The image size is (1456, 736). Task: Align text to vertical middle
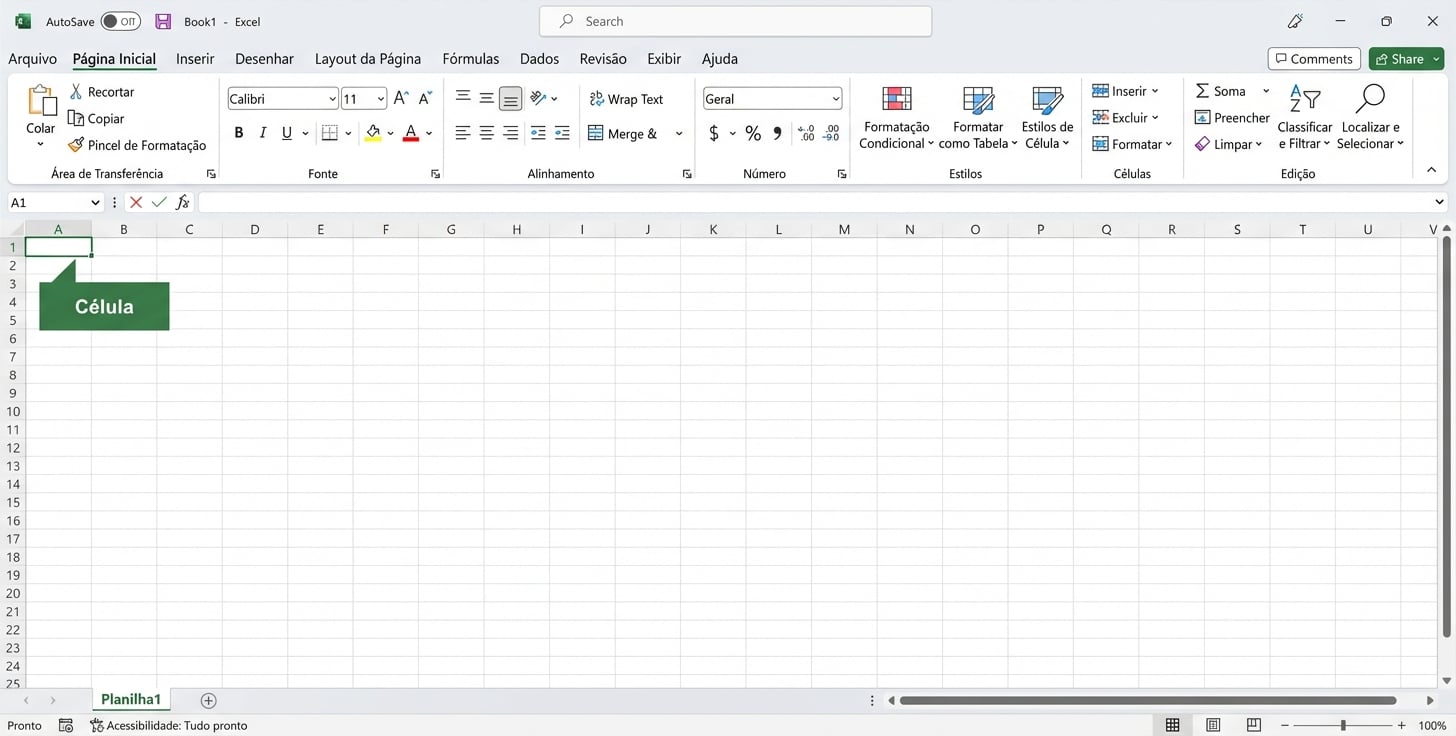tap(486, 98)
